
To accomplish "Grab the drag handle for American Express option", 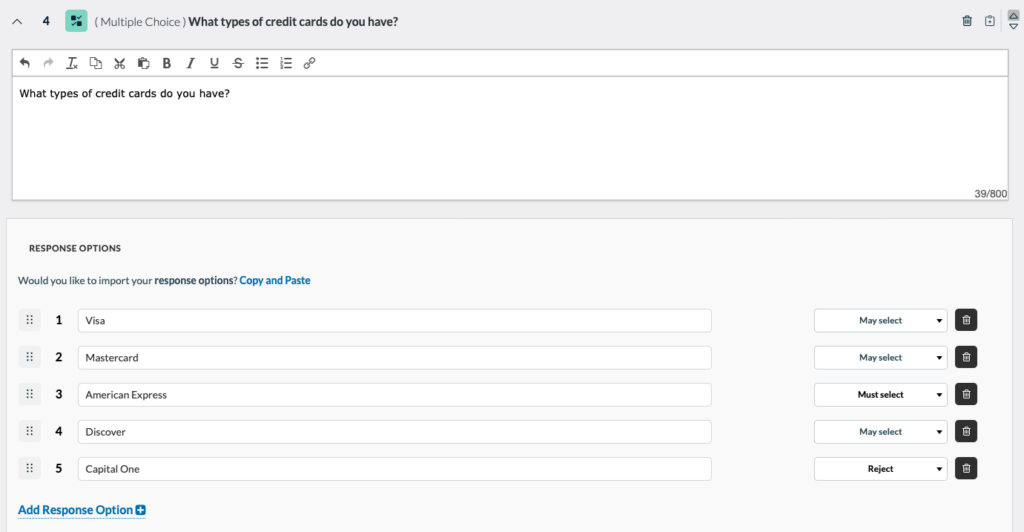I will point(29,394).
